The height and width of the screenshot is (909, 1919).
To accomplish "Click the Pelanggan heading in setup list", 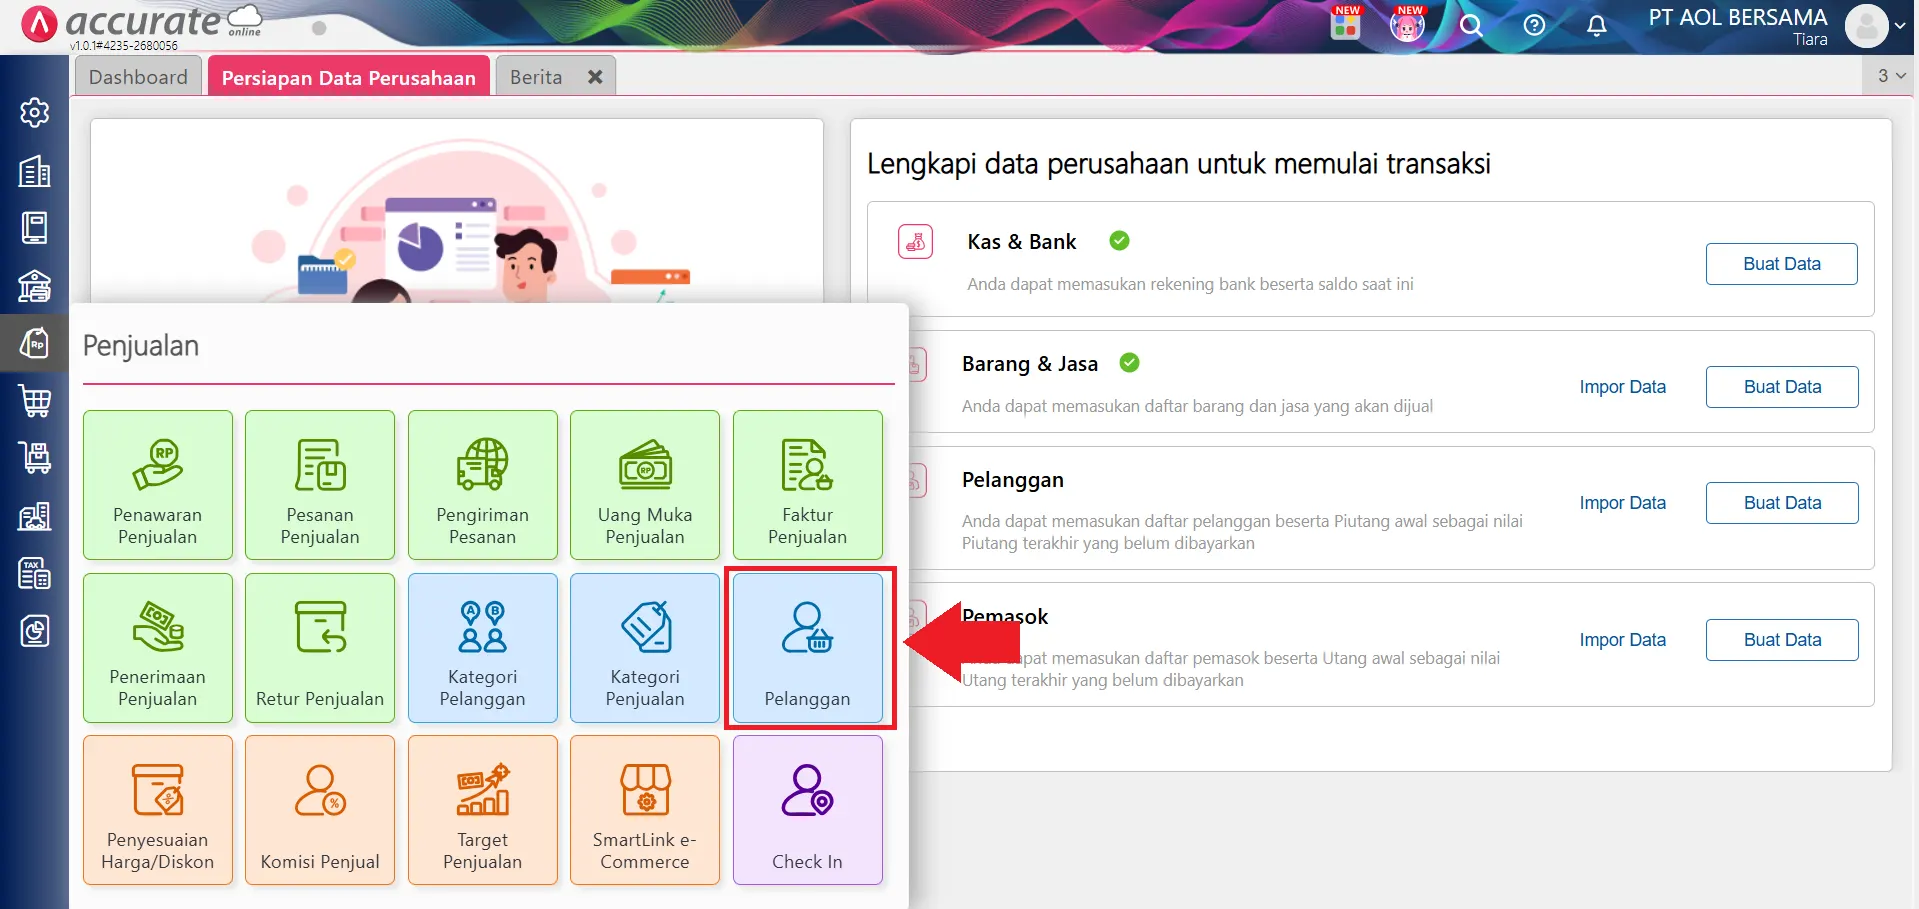I will pos(1012,480).
